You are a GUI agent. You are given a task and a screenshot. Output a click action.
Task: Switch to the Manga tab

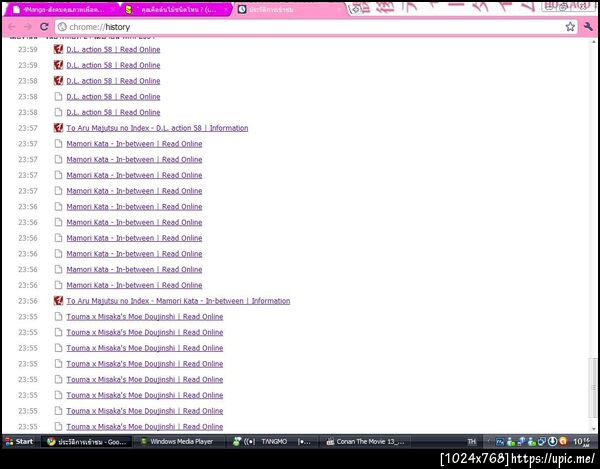tap(59, 10)
